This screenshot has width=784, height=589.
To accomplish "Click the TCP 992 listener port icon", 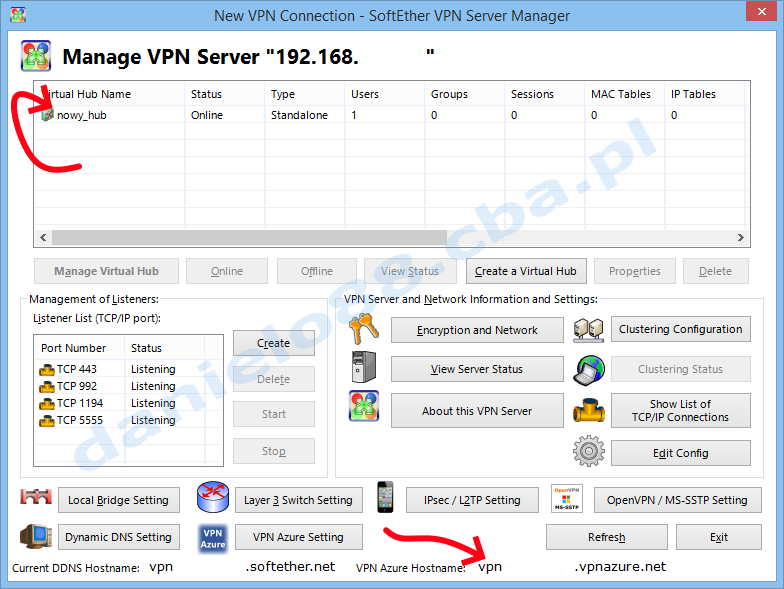I will 47,386.
